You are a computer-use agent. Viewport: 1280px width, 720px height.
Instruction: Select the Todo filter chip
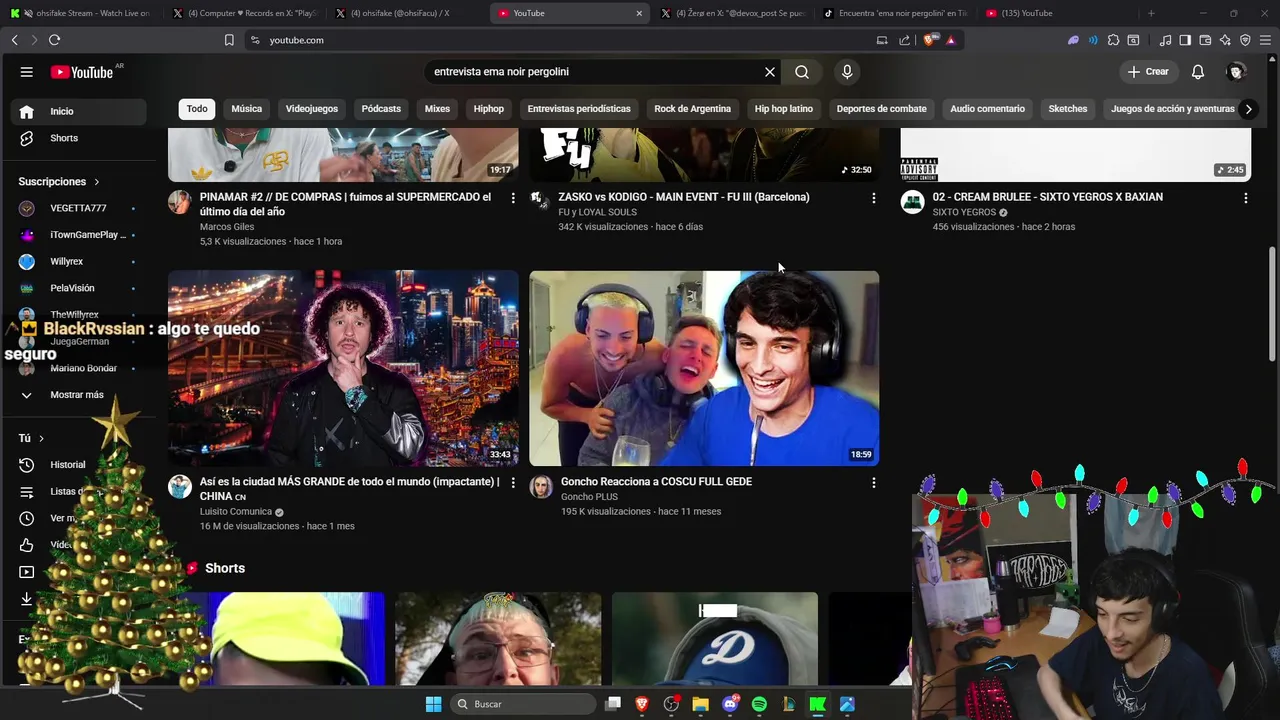point(197,109)
